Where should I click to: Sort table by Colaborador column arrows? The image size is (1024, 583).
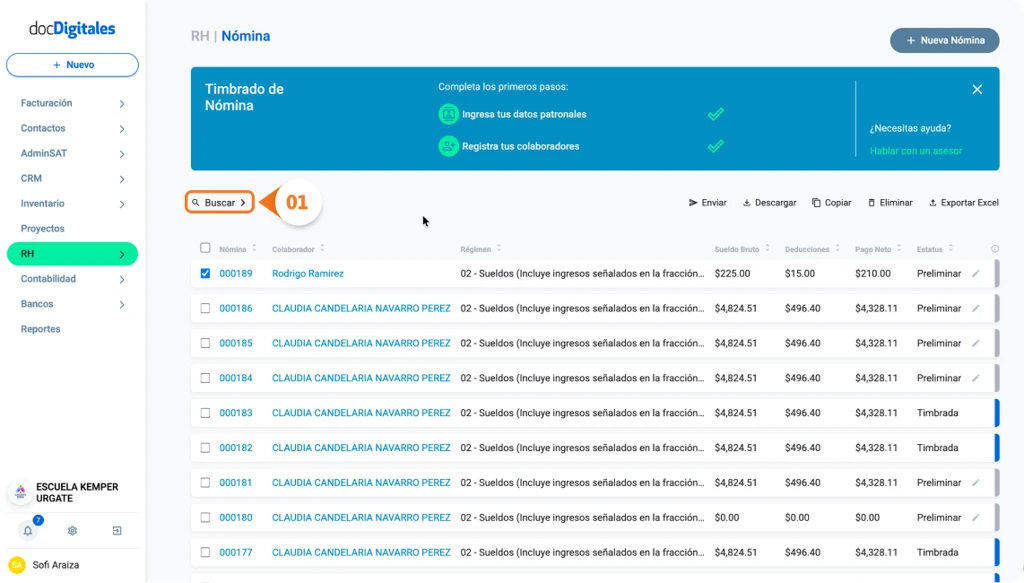pyautogui.click(x=322, y=249)
